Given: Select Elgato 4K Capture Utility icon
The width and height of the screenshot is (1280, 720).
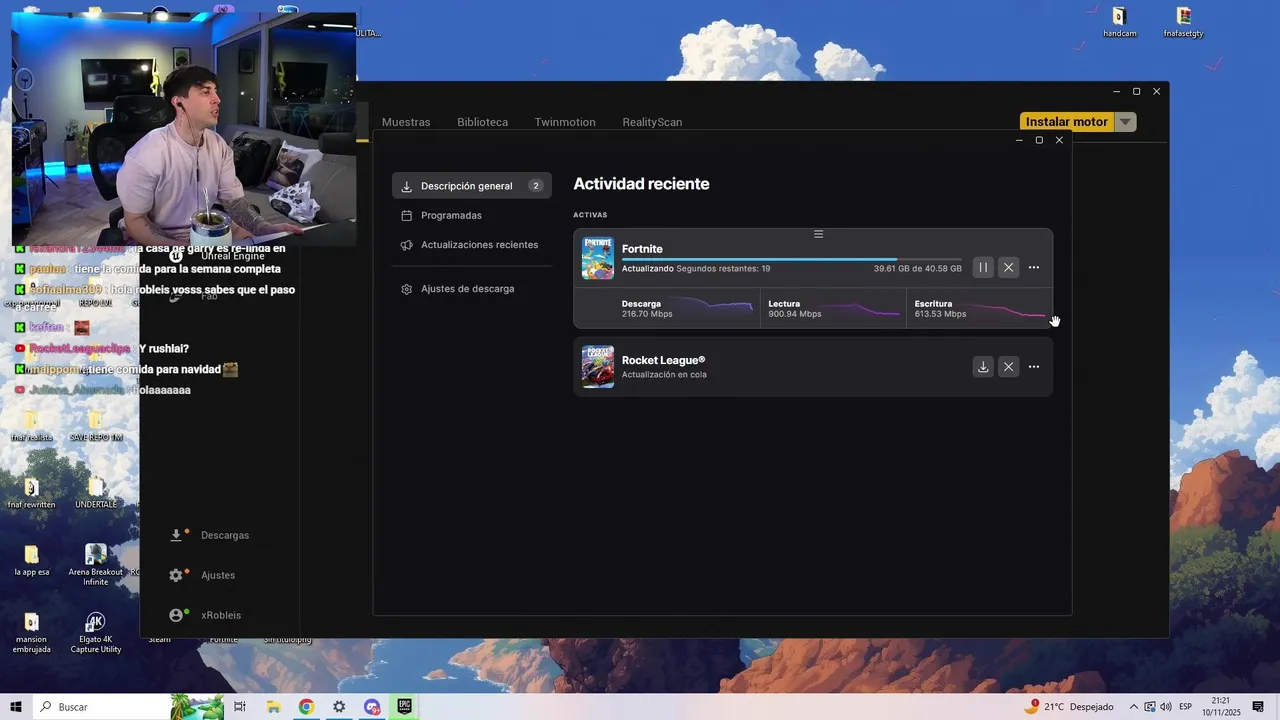Looking at the screenshot, I should click(96, 633).
